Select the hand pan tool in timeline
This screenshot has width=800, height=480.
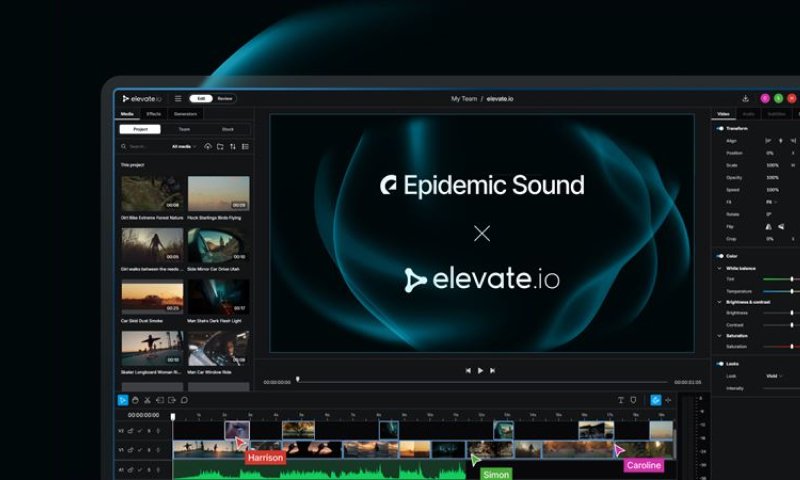coord(135,400)
